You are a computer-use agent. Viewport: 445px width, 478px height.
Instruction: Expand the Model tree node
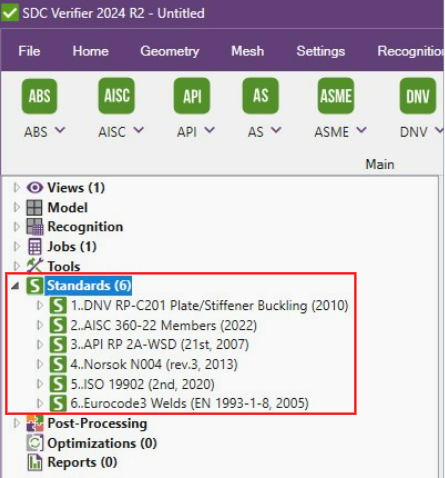17,208
